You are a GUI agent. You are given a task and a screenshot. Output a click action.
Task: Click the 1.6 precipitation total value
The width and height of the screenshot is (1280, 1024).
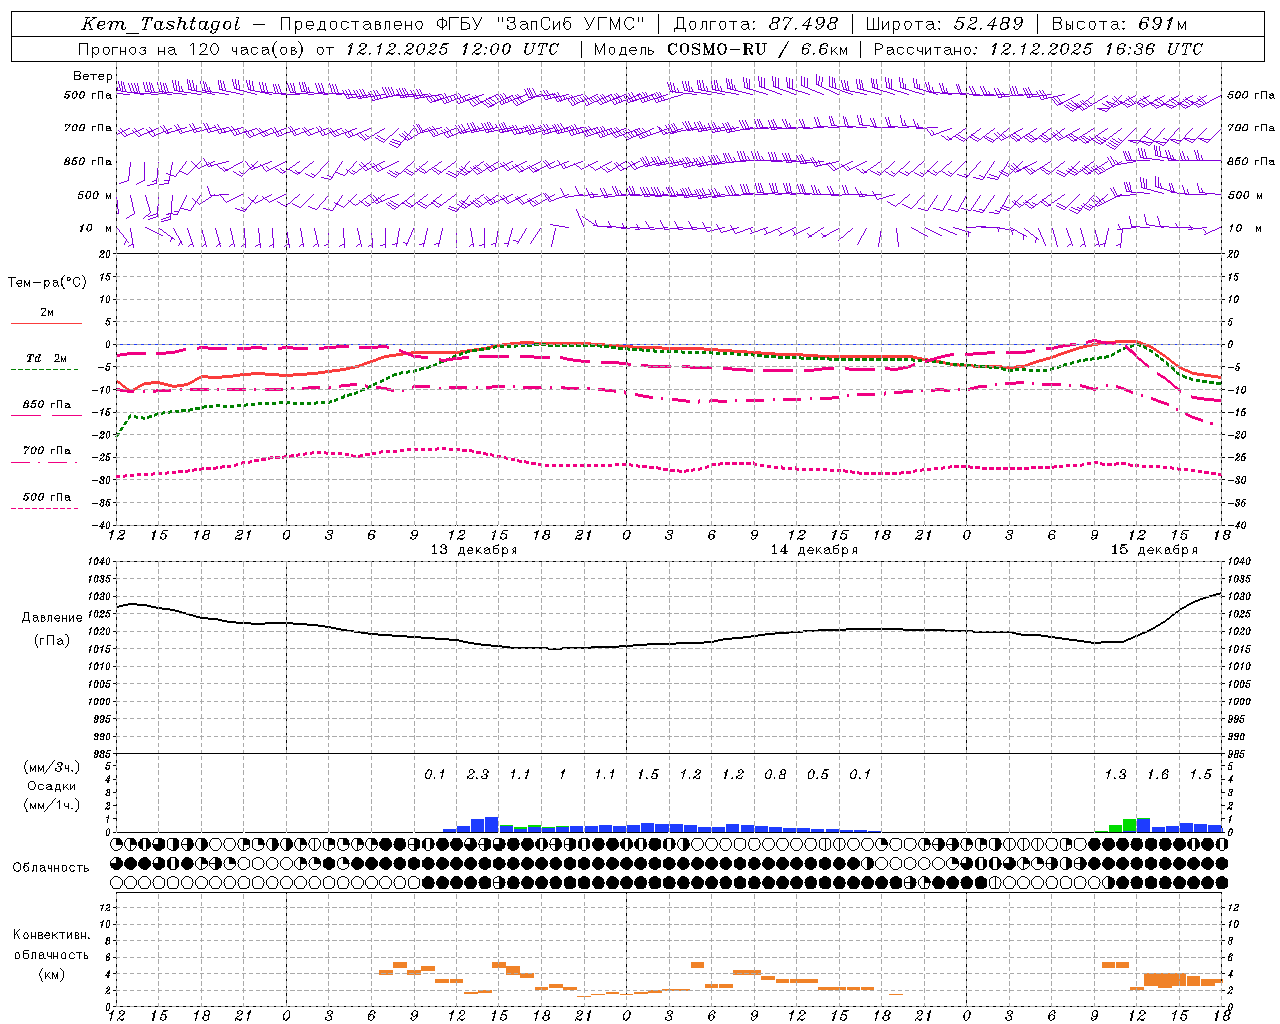(1158, 775)
